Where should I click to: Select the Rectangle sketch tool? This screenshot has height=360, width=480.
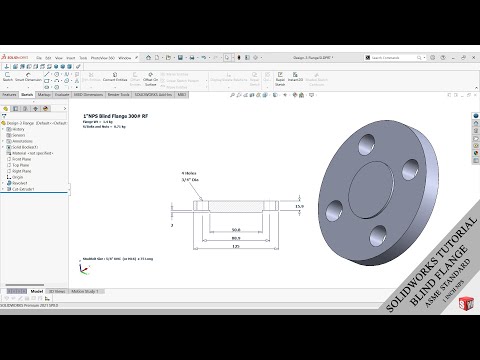point(47,81)
